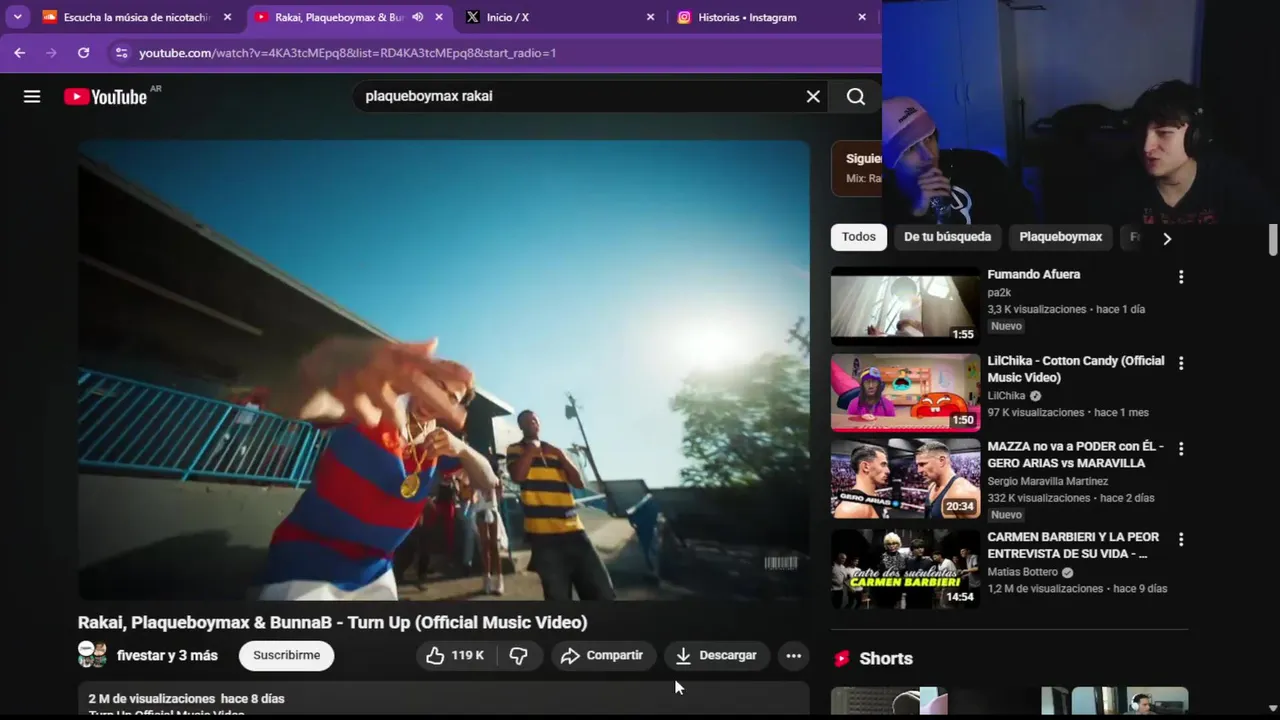
Task: Open fivestar y 3 más channel link
Action: tap(167, 656)
